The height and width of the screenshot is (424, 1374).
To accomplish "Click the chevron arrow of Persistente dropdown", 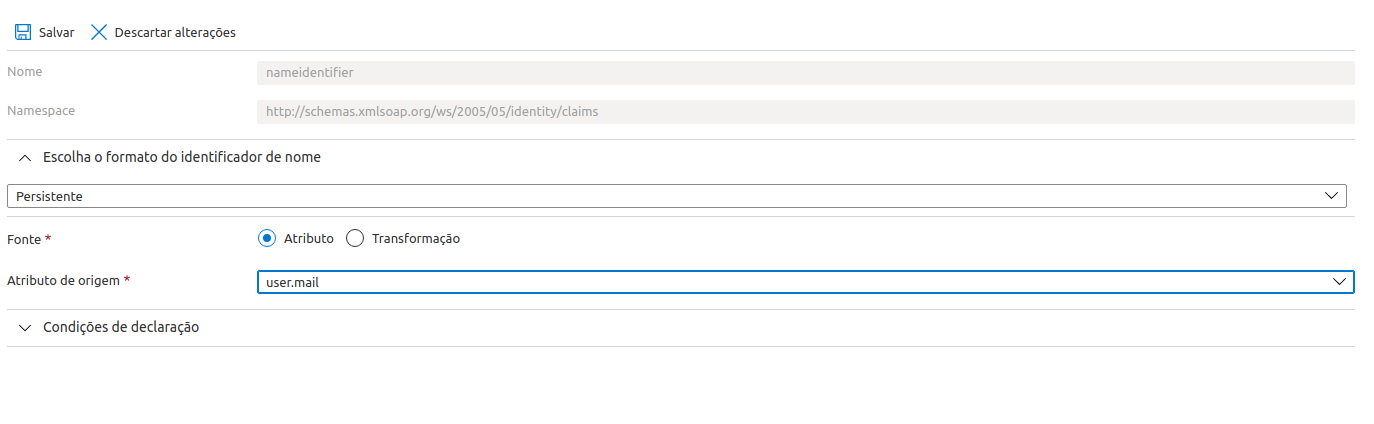I will [1331, 196].
